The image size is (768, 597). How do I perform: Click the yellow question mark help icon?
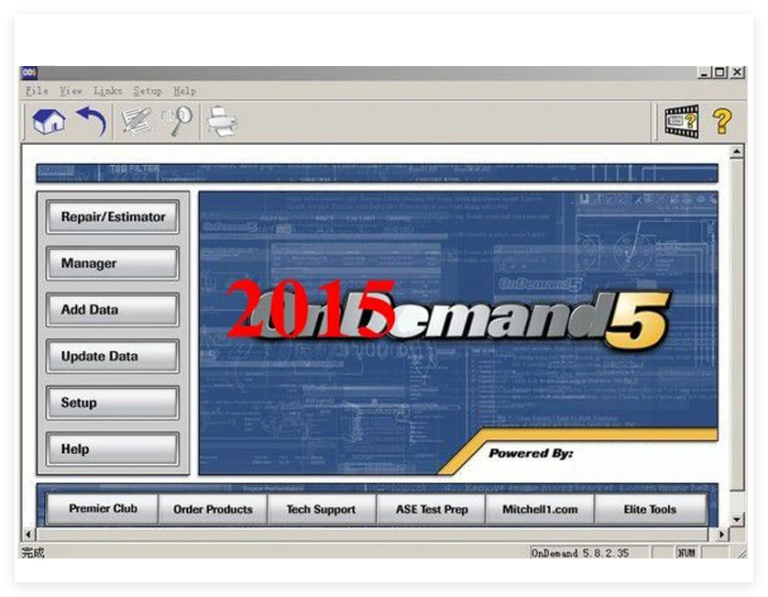coord(722,121)
